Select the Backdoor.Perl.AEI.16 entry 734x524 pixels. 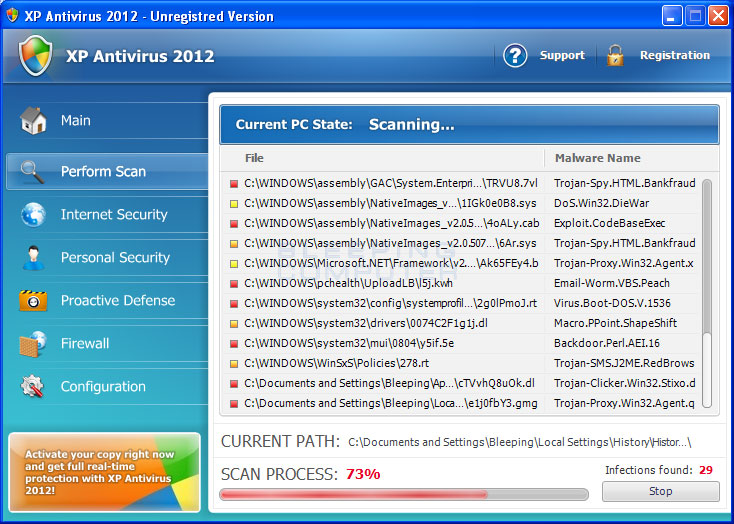tap(607, 343)
